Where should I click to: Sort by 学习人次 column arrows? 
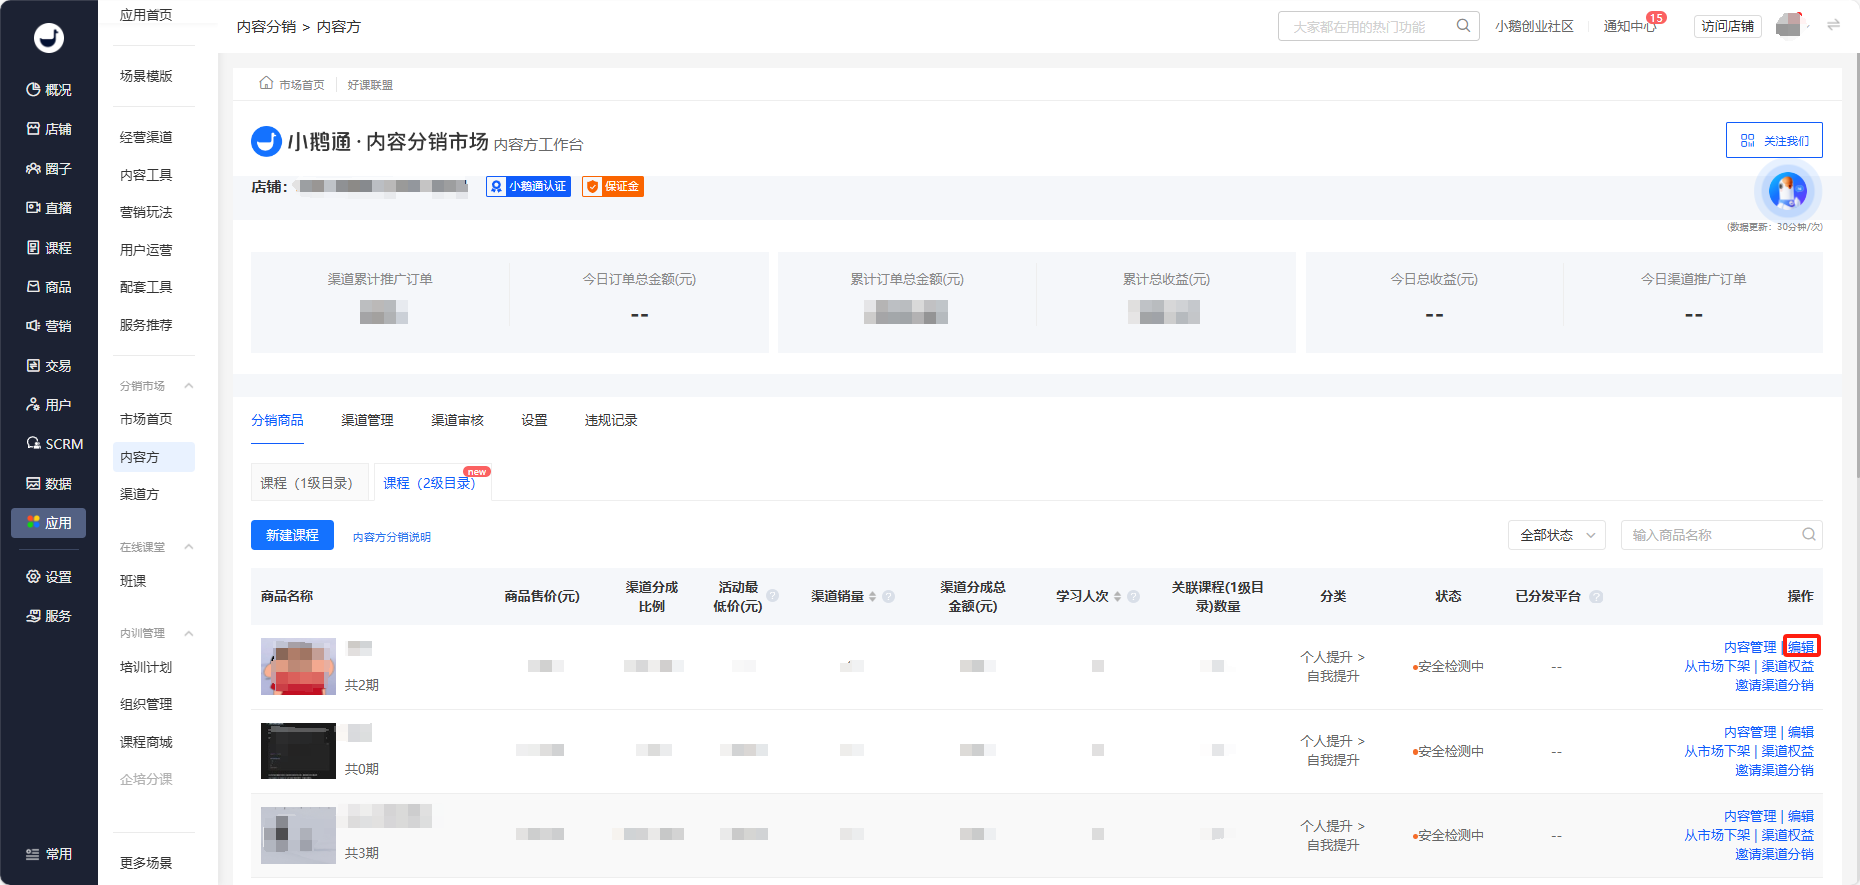1117,597
